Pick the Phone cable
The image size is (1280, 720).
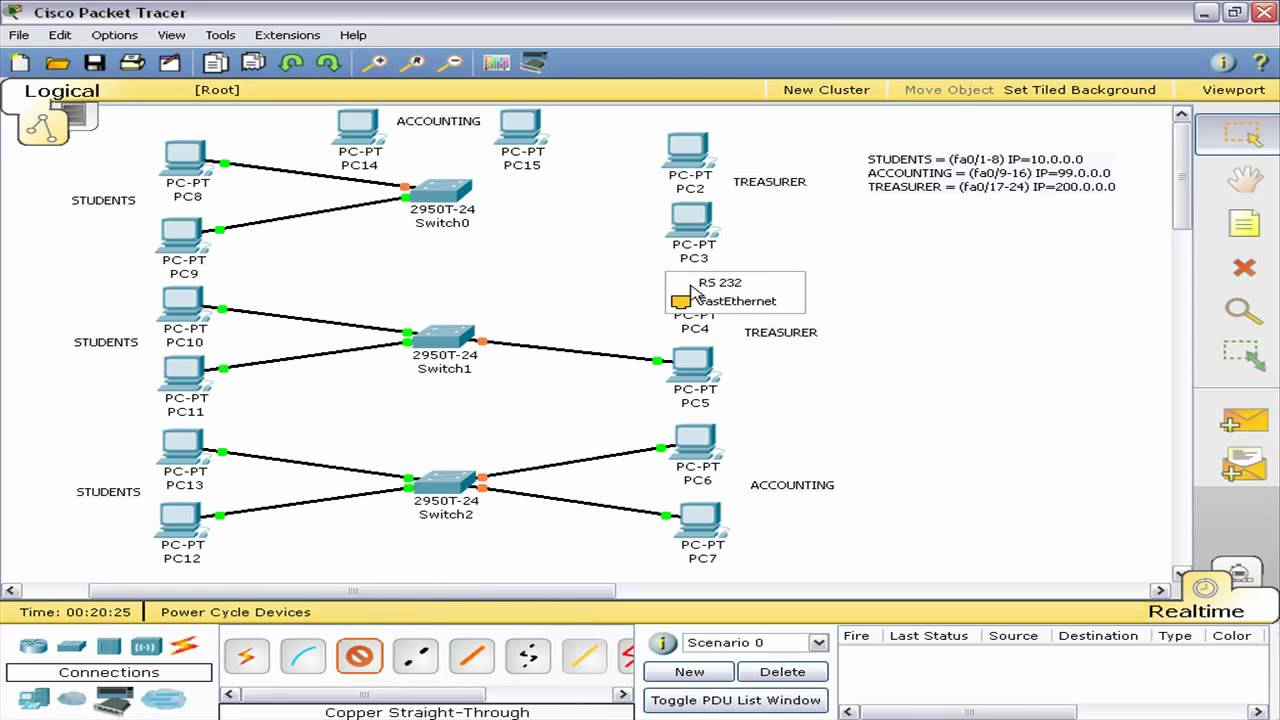click(x=528, y=657)
